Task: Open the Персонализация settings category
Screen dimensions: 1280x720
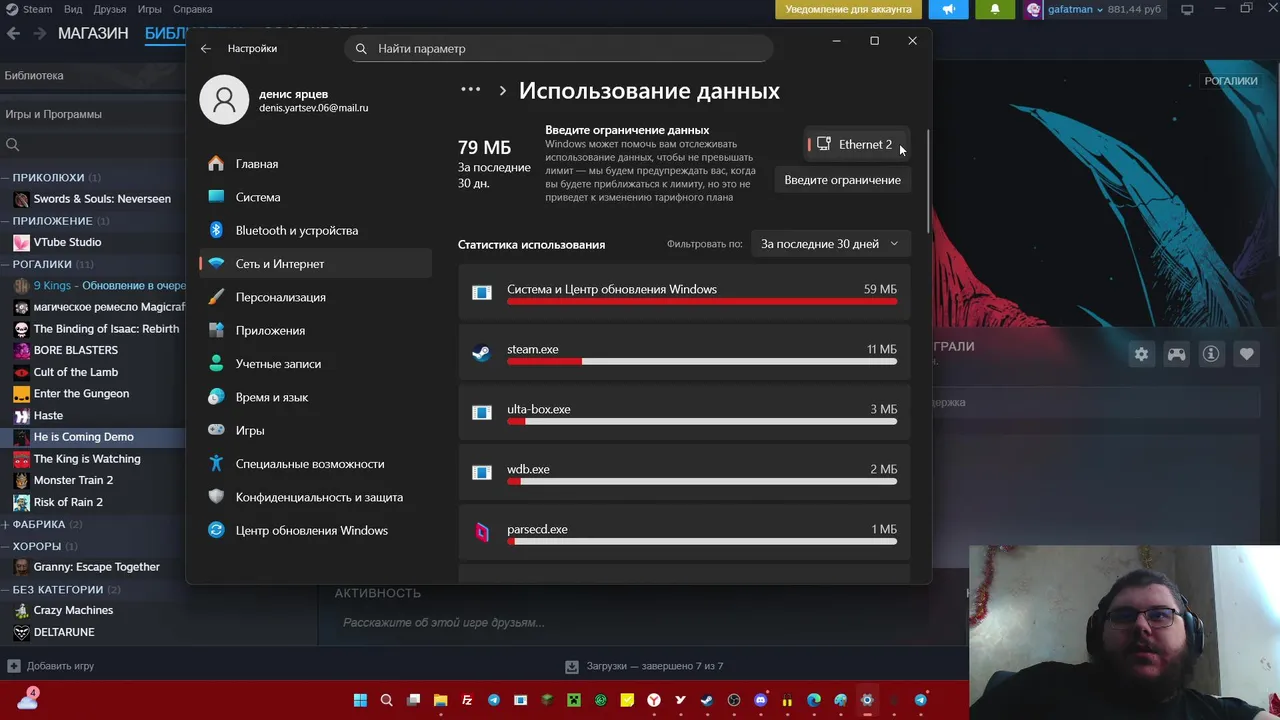Action: click(x=315, y=297)
